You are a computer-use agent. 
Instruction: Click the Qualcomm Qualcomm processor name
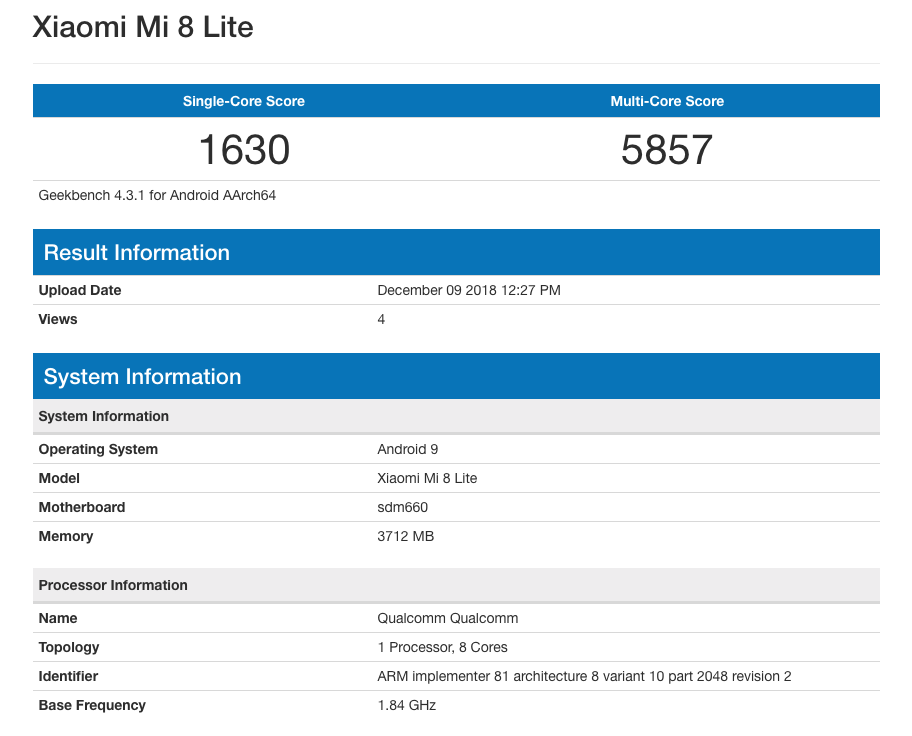[x=447, y=618]
